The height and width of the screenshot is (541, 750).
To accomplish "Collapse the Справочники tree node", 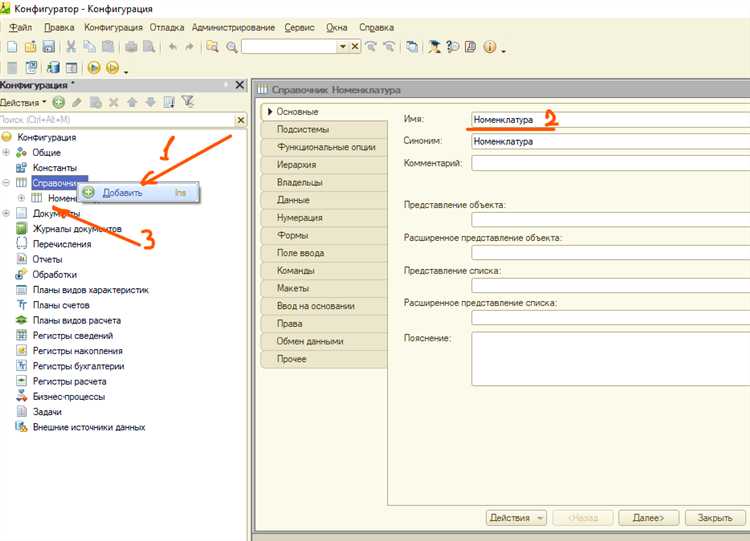I will click(x=6, y=183).
